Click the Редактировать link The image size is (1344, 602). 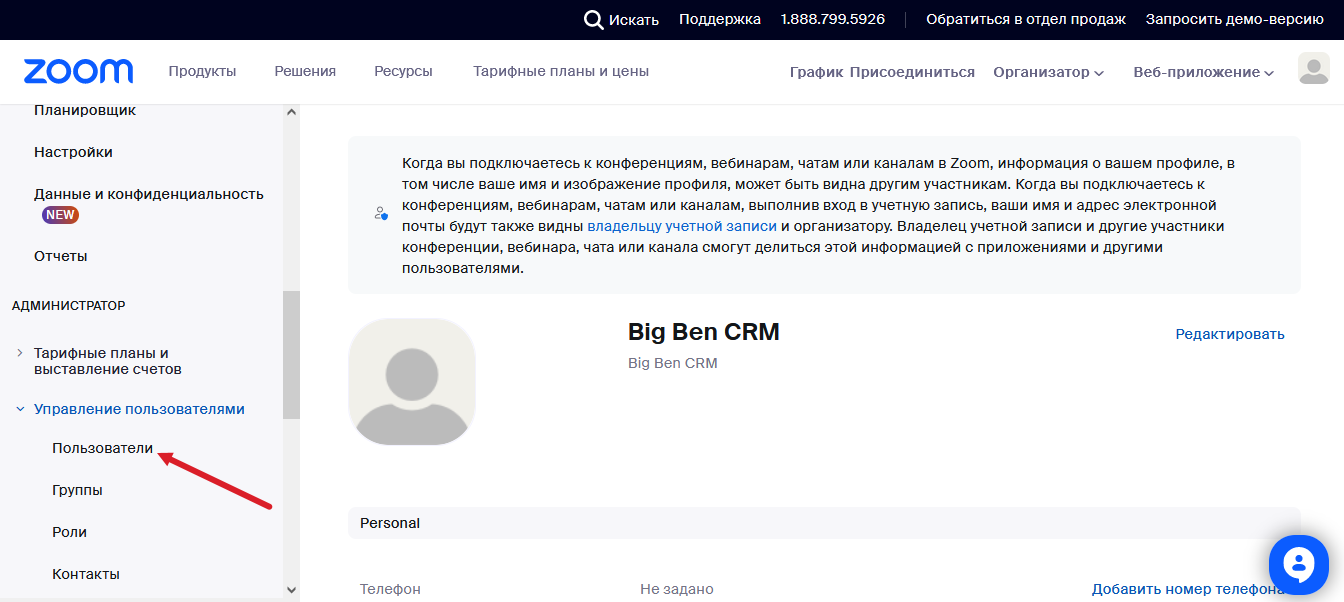(x=1230, y=334)
